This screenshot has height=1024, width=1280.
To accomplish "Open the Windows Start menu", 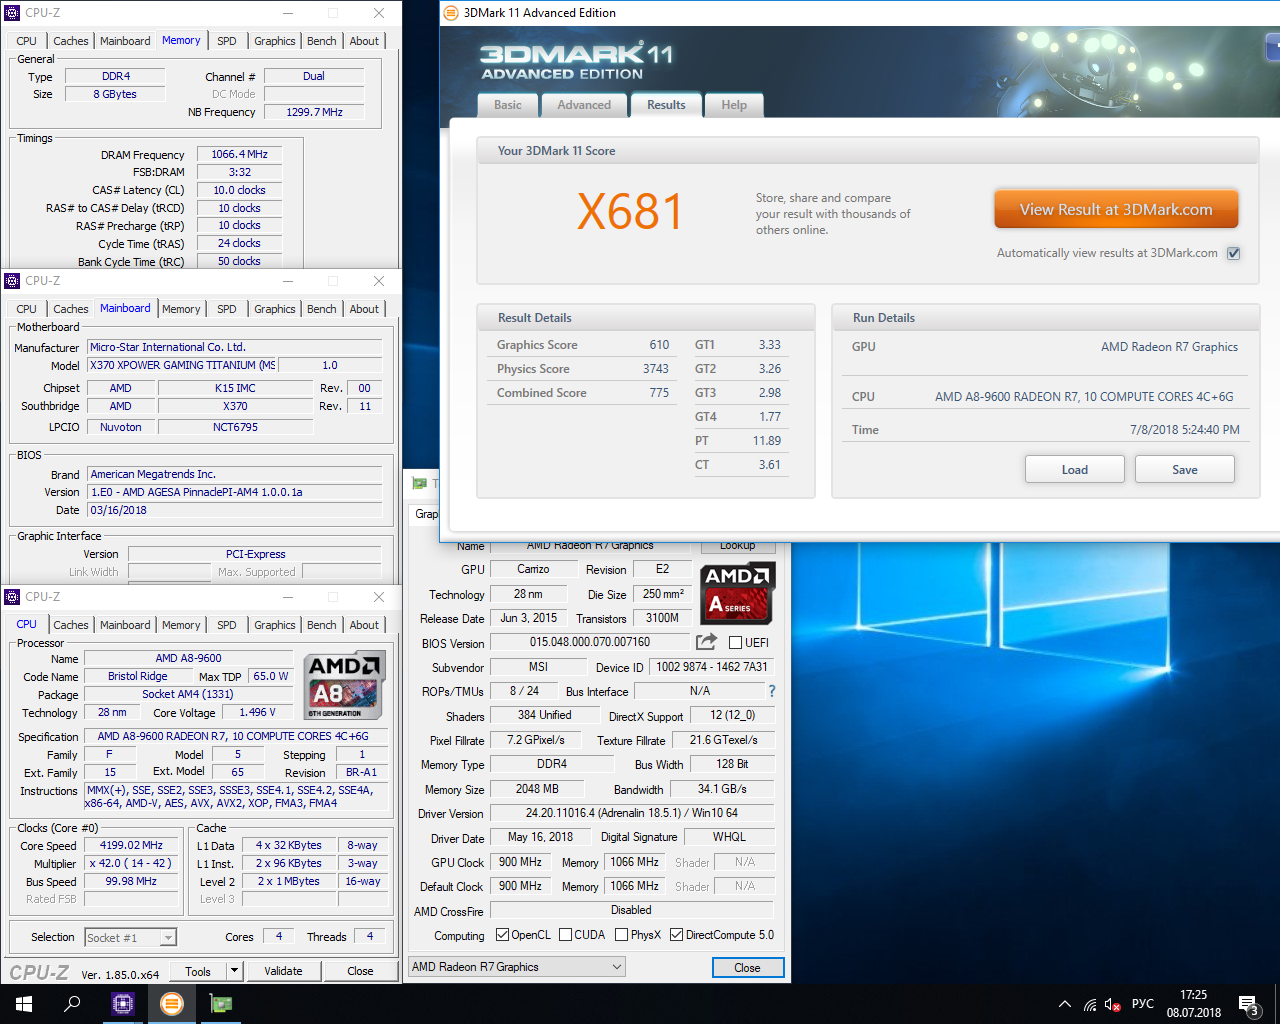I will tap(24, 1004).
